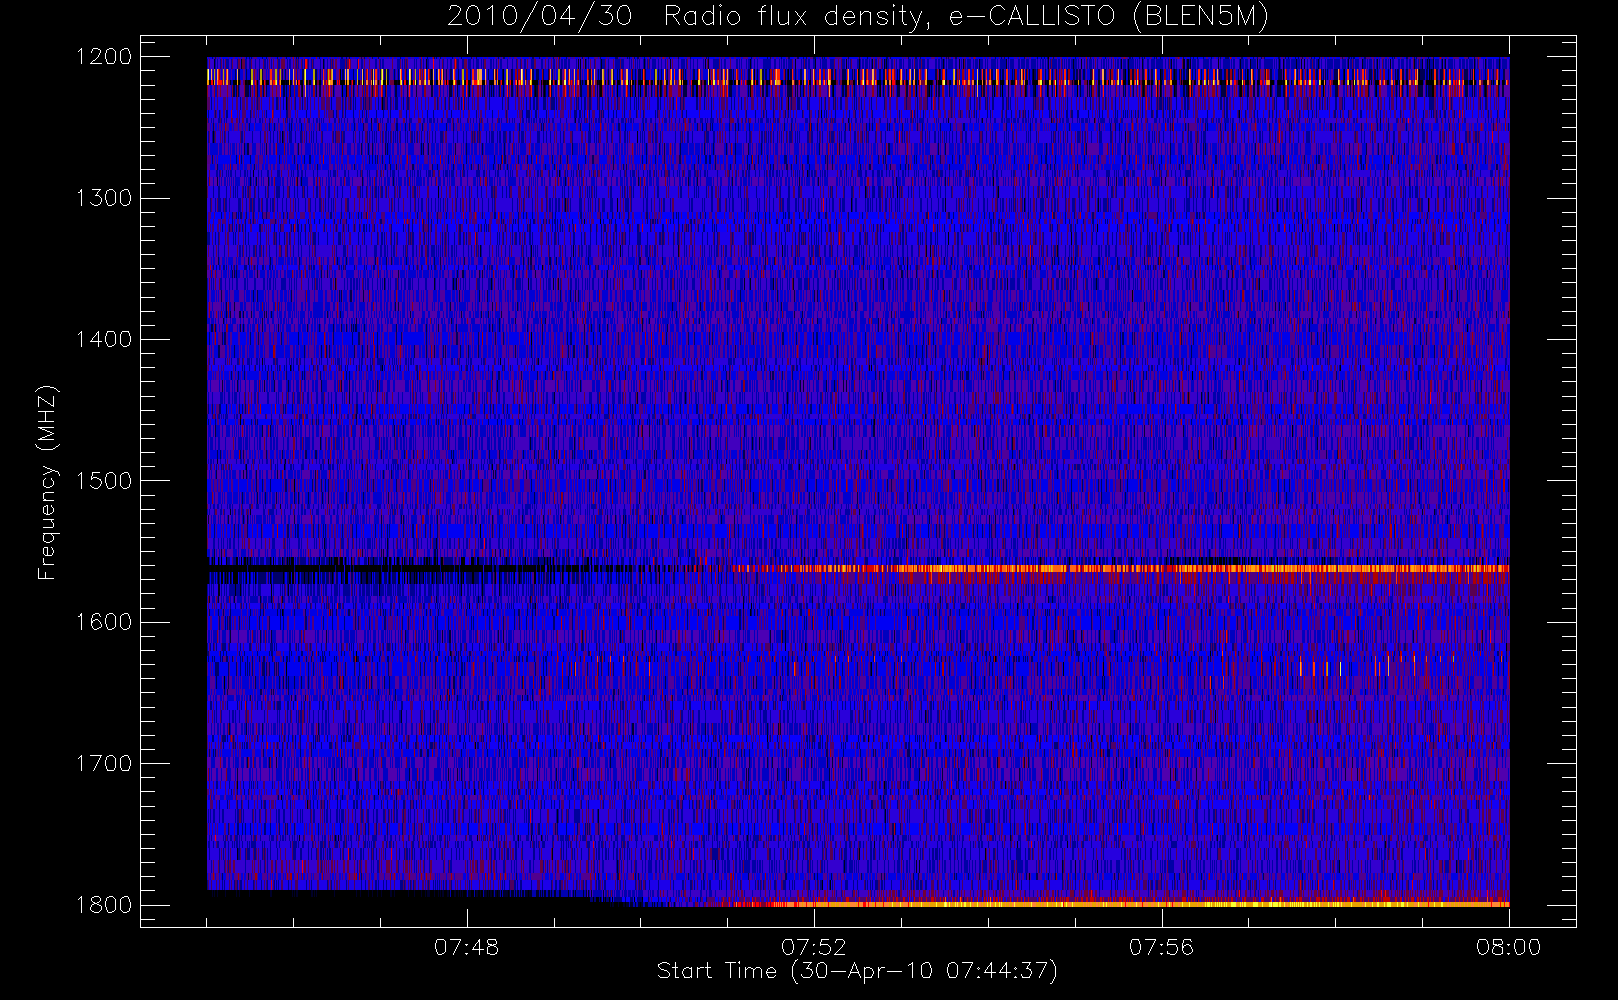
Task: Click the 1500 frequency tick label
Action: 104,481
